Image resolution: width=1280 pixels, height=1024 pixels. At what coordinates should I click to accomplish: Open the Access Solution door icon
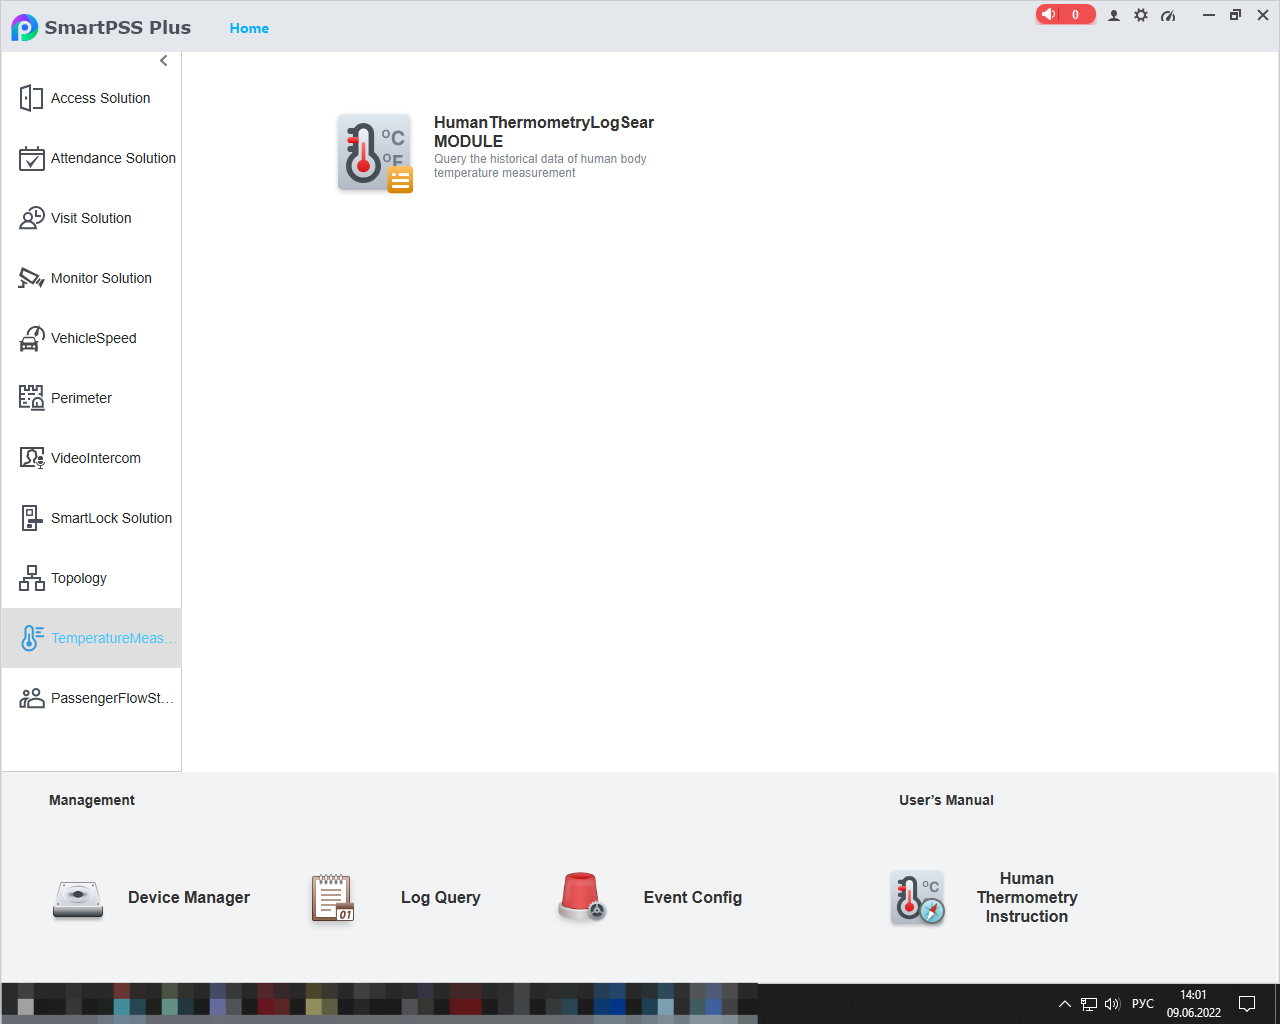click(31, 98)
